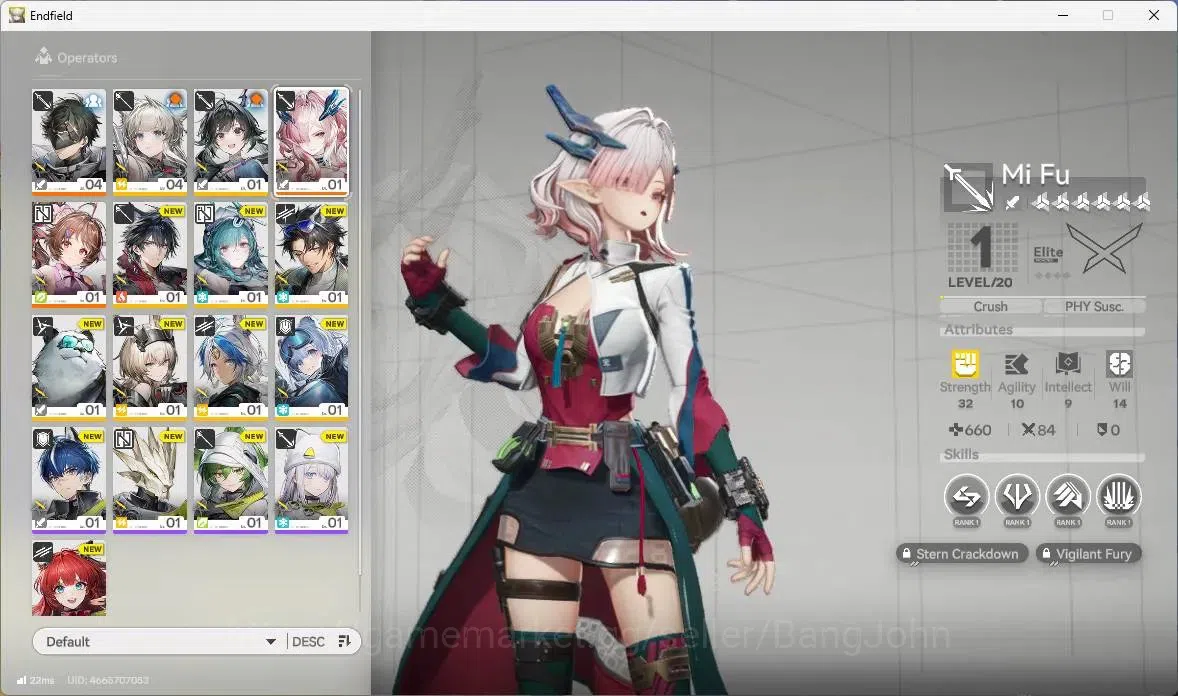Click the UID number text
This screenshot has height=696, width=1178.
(108, 680)
